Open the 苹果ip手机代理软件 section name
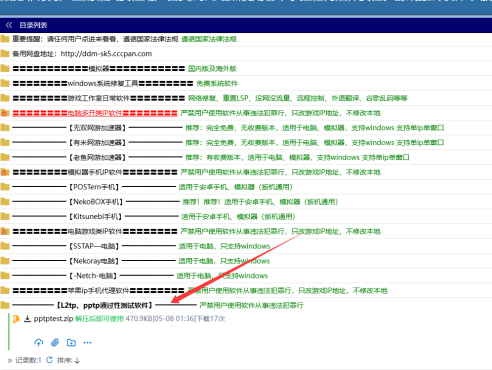This screenshot has height=370, width=492. 99,290
